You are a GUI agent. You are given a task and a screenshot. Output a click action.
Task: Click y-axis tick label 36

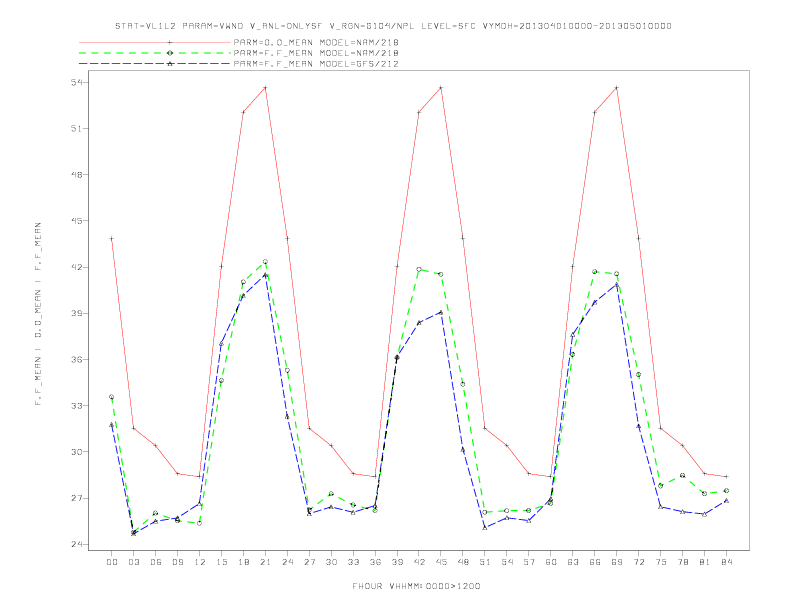(x=76, y=360)
